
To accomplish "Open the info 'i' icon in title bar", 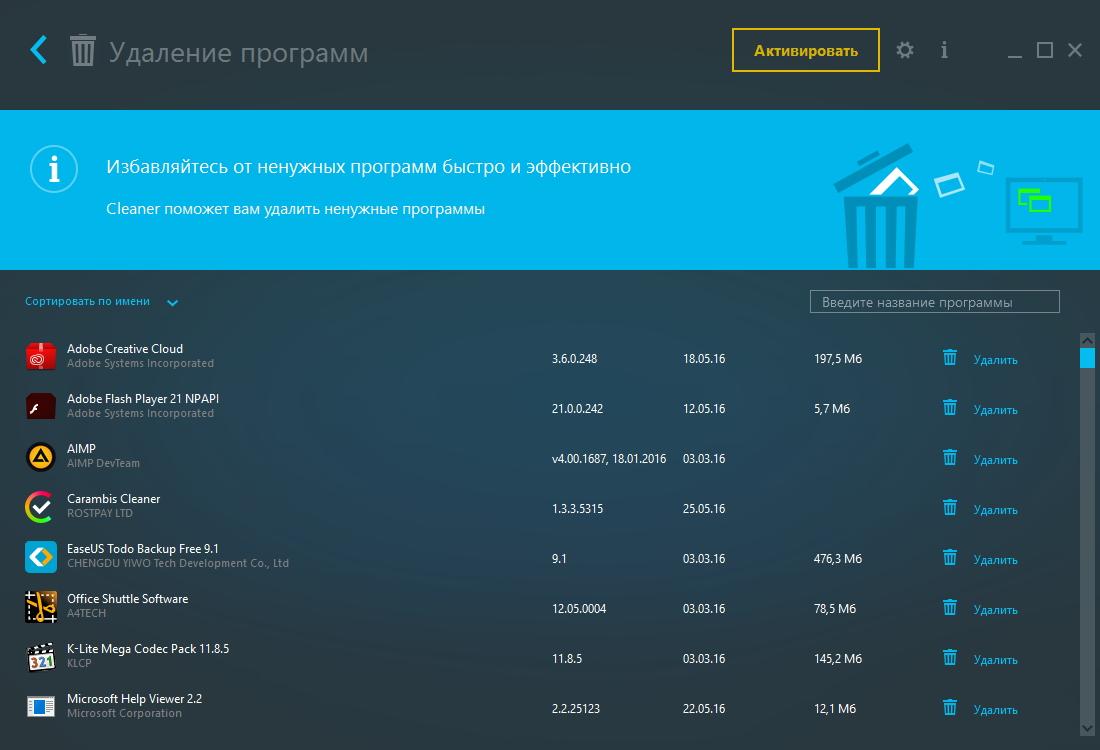I will (944, 50).
